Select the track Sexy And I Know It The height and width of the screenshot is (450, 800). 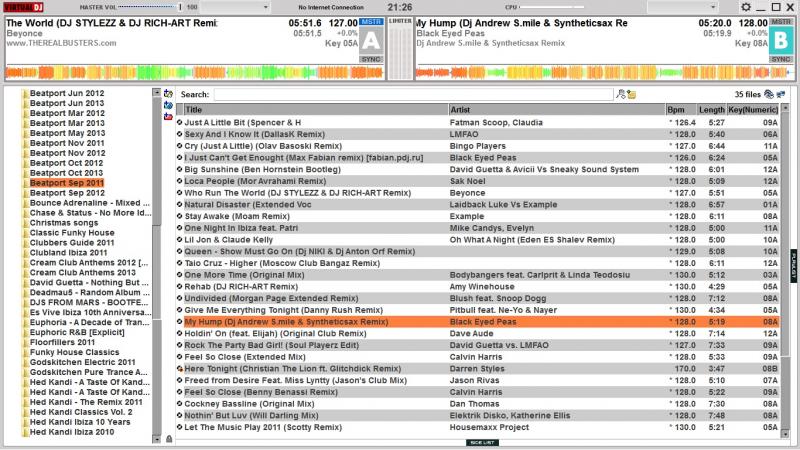tap(478, 134)
